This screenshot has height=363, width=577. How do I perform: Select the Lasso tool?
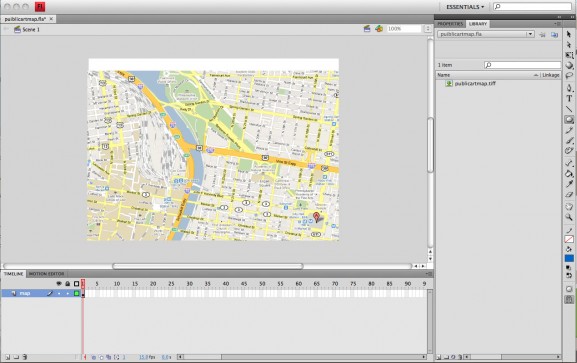569,76
